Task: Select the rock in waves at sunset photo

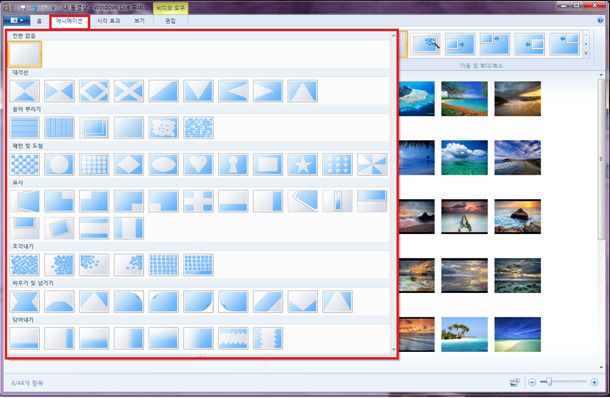Action: click(x=517, y=217)
